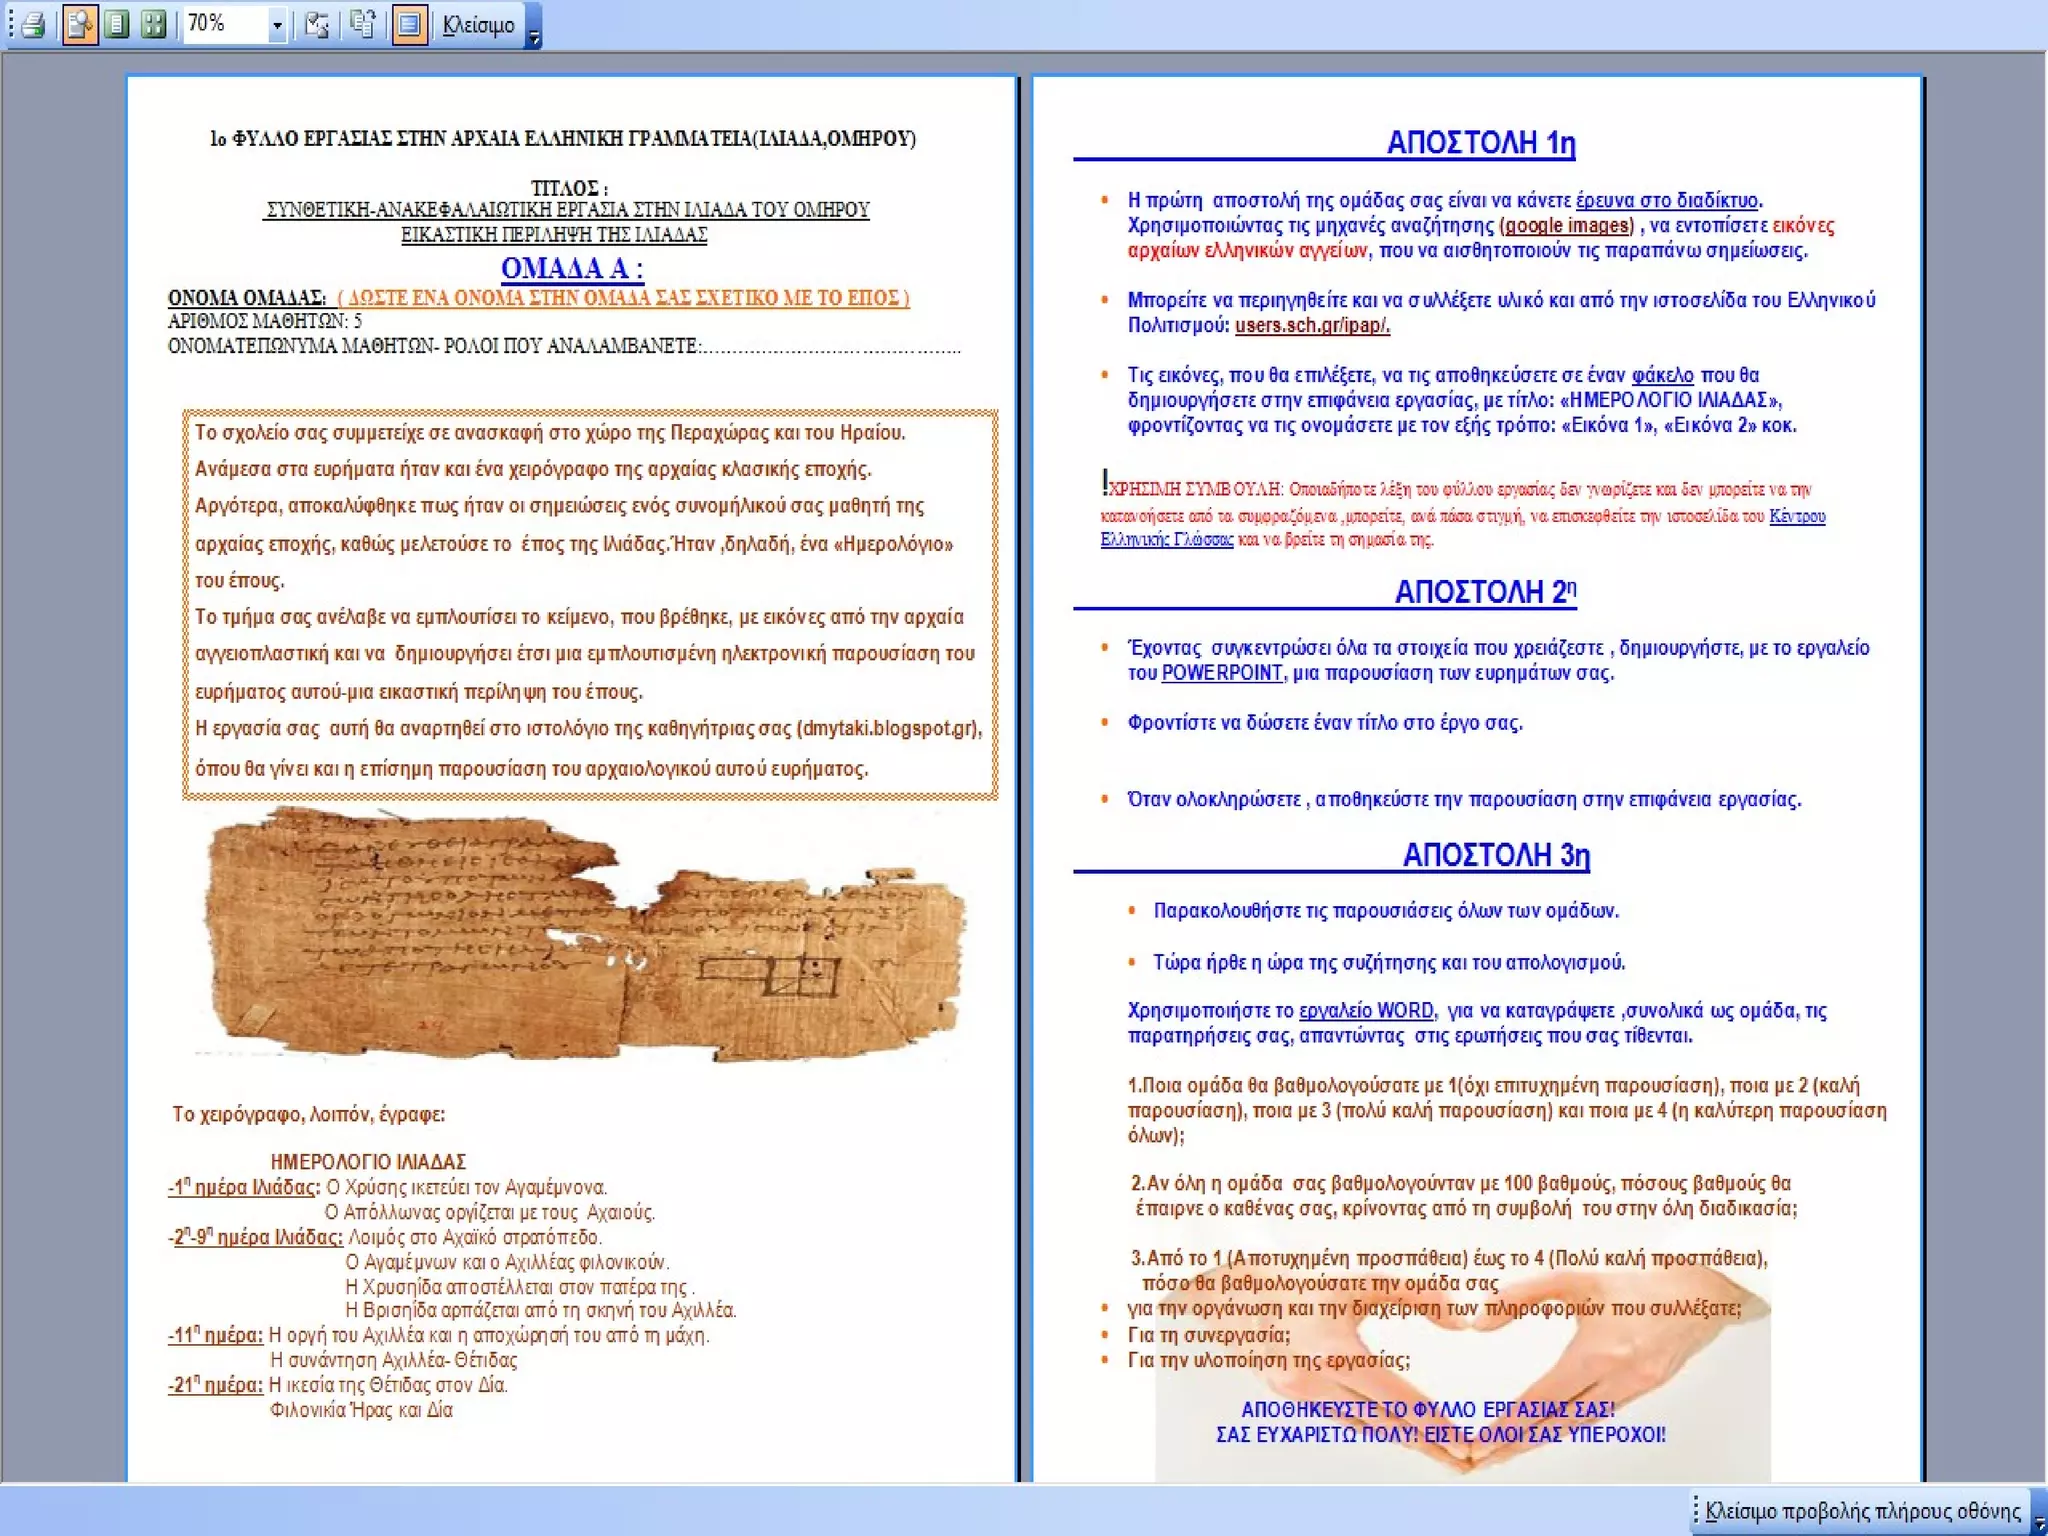This screenshot has height=1536, width=2048.
Task: Click the Κλείσιμο button
Action: click(x=479, y=25)
